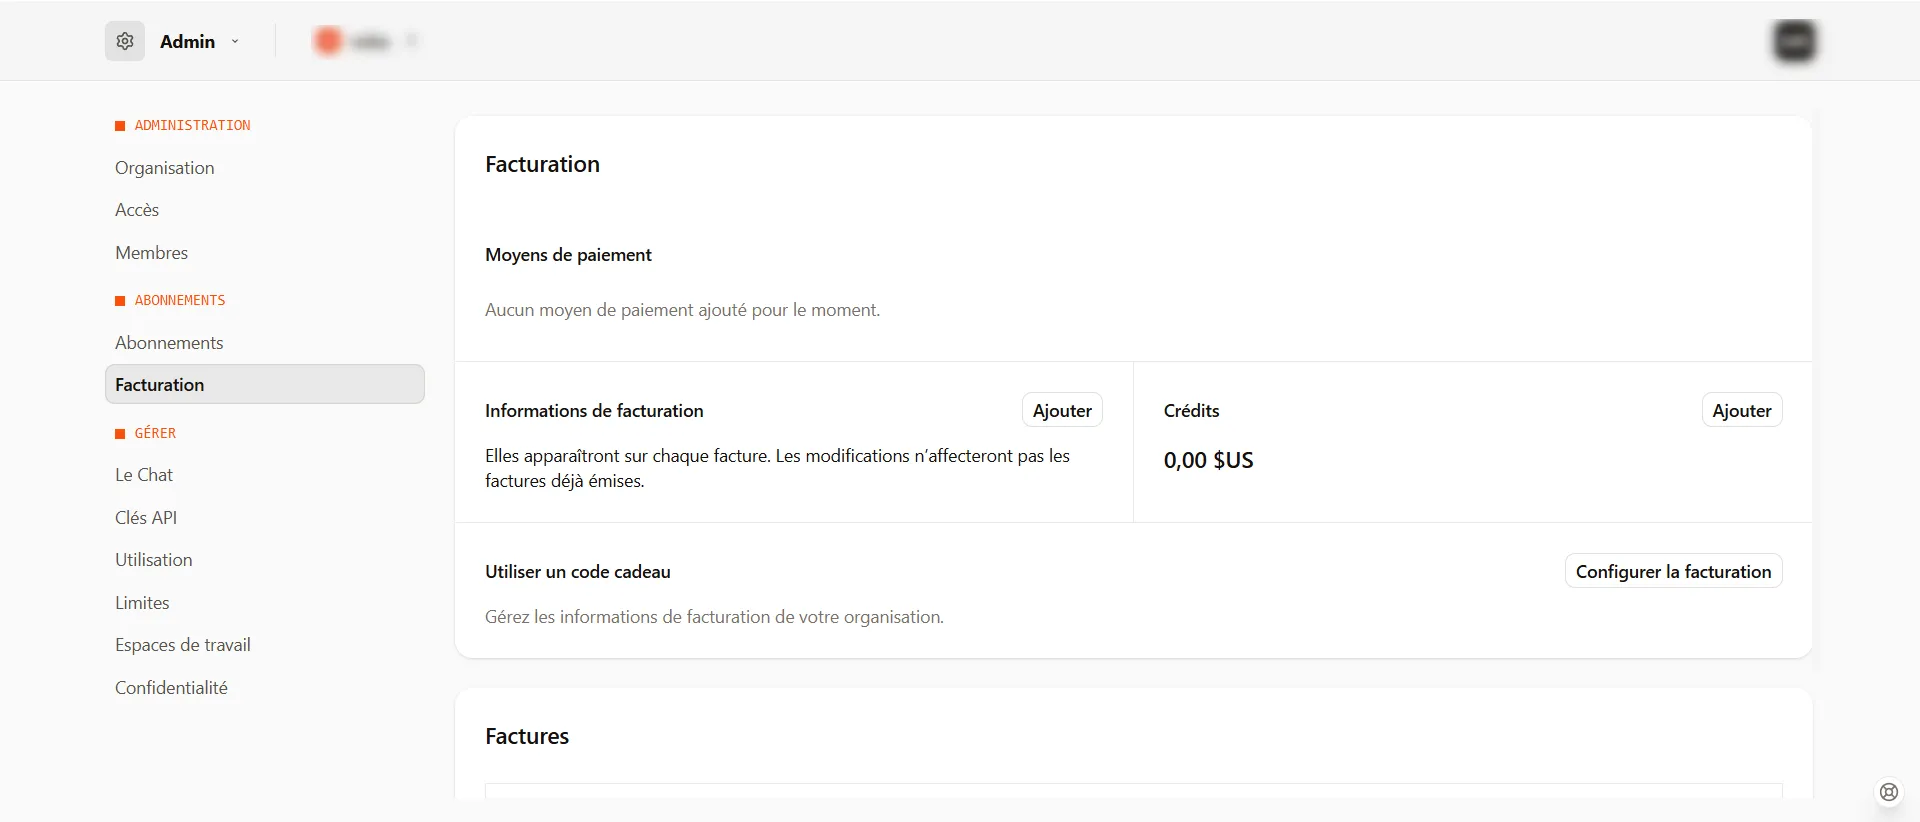Screen dimensions: 1920x822
Task: Go to the Accès page
Action: 137,210
